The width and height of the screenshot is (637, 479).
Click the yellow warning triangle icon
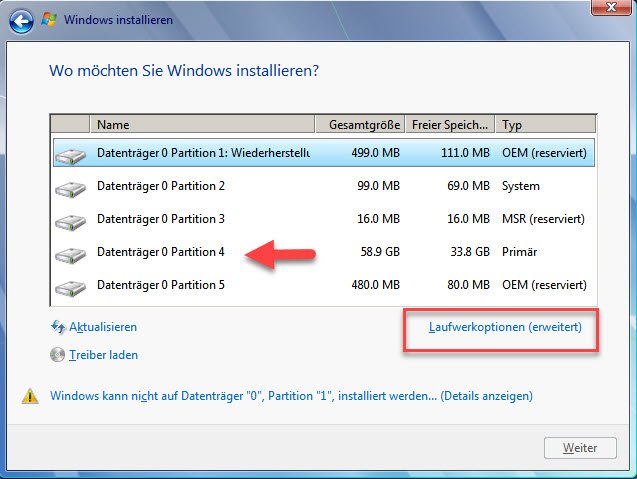point(30,396)
